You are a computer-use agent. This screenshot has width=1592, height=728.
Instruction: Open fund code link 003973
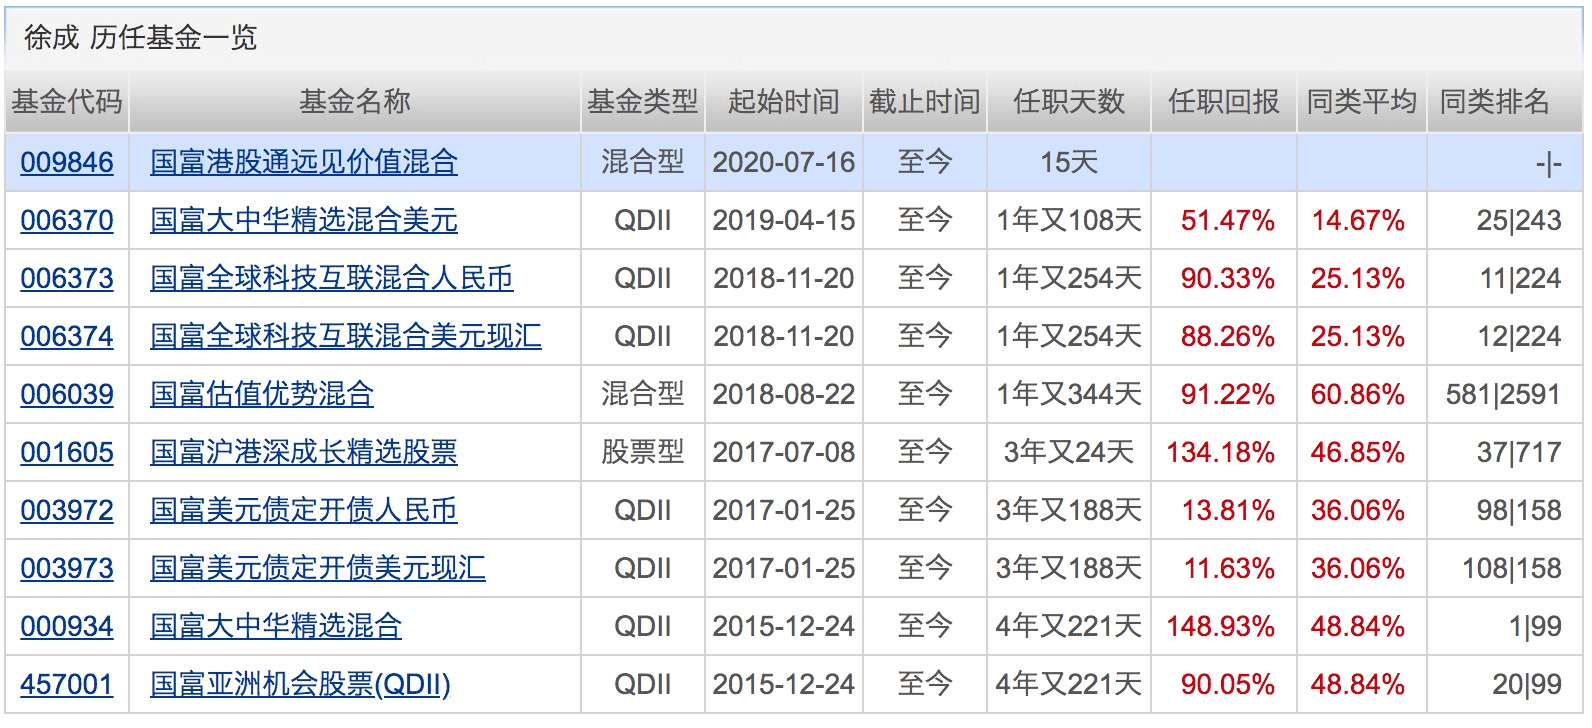[x=67, y=568]
